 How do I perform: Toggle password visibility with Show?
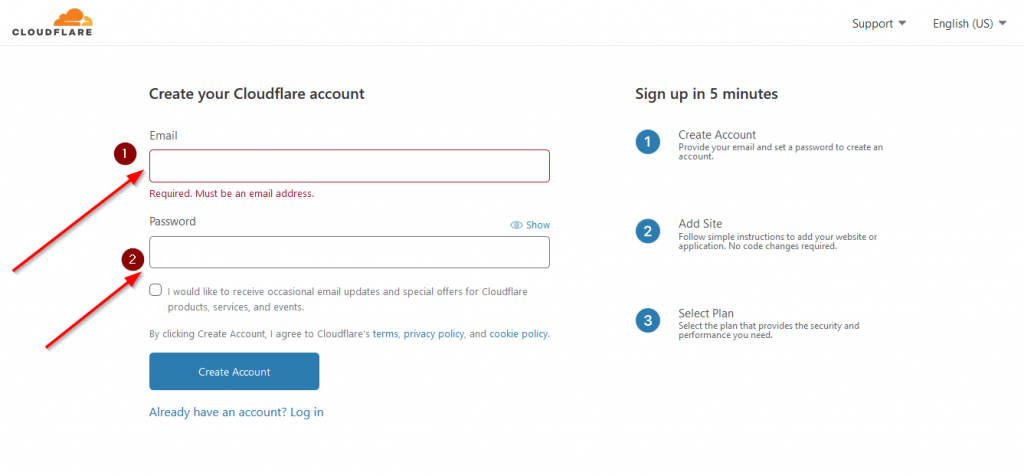pos(530,225)
